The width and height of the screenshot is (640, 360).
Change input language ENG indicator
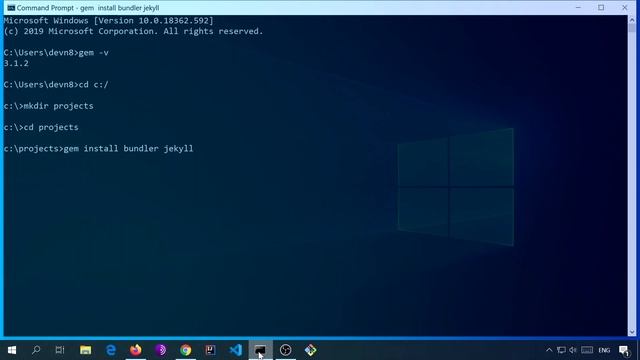604,350
